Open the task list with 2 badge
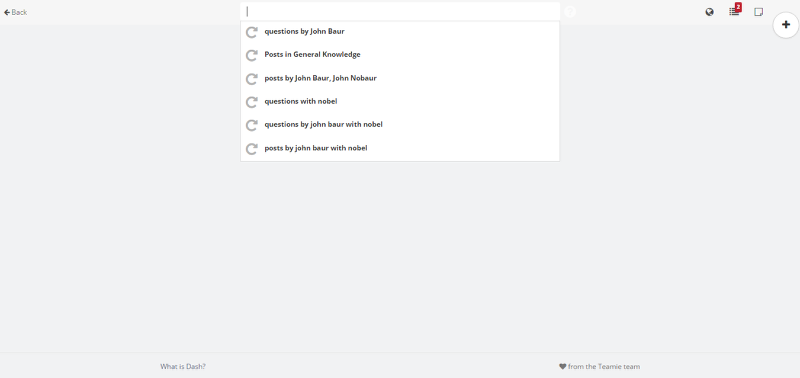Screen dimensions: 800x378 (x=734, y=12)
